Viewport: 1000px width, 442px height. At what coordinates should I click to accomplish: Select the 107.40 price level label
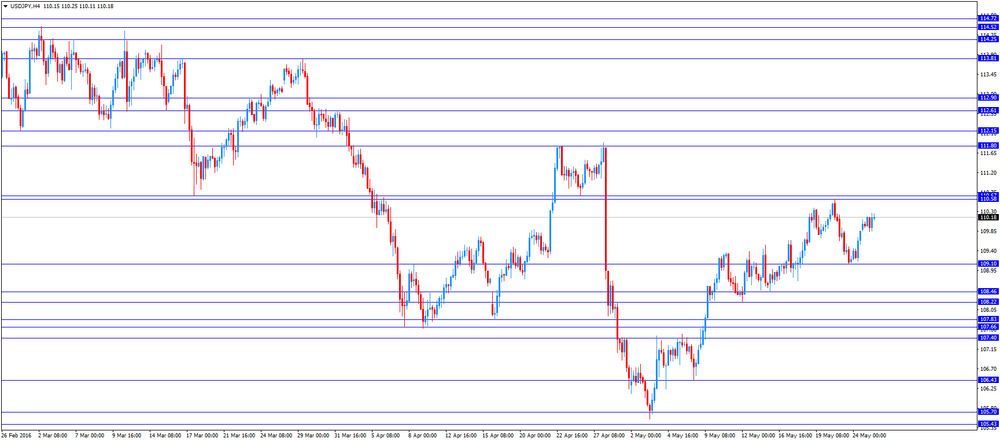[x=989, y=338]
